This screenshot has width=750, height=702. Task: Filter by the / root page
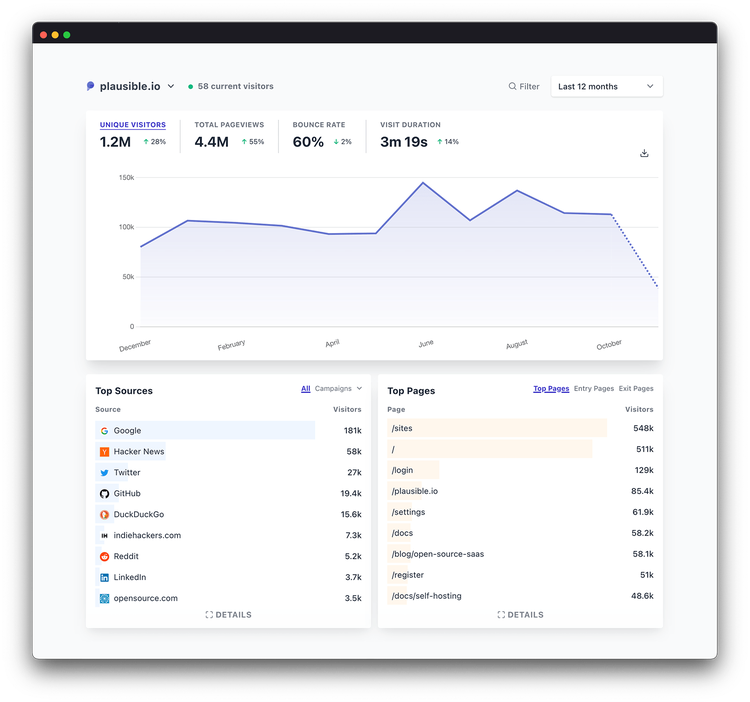(393, 449)
